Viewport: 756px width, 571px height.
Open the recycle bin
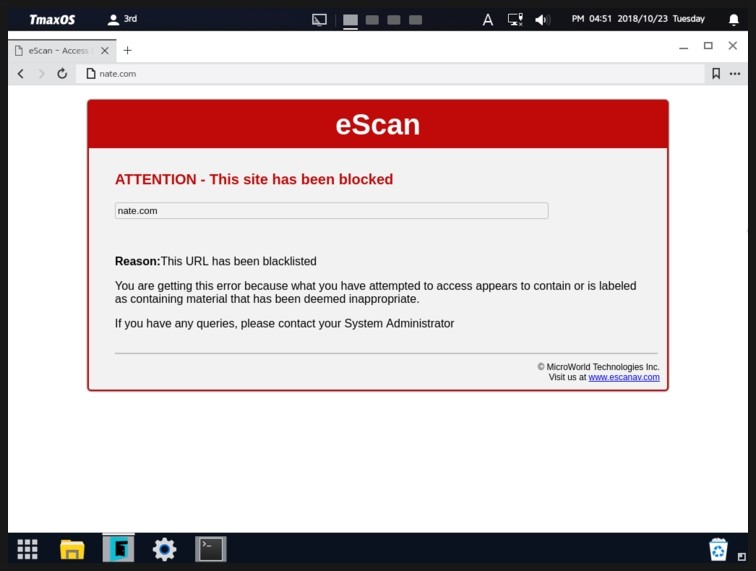coord(718,549)
